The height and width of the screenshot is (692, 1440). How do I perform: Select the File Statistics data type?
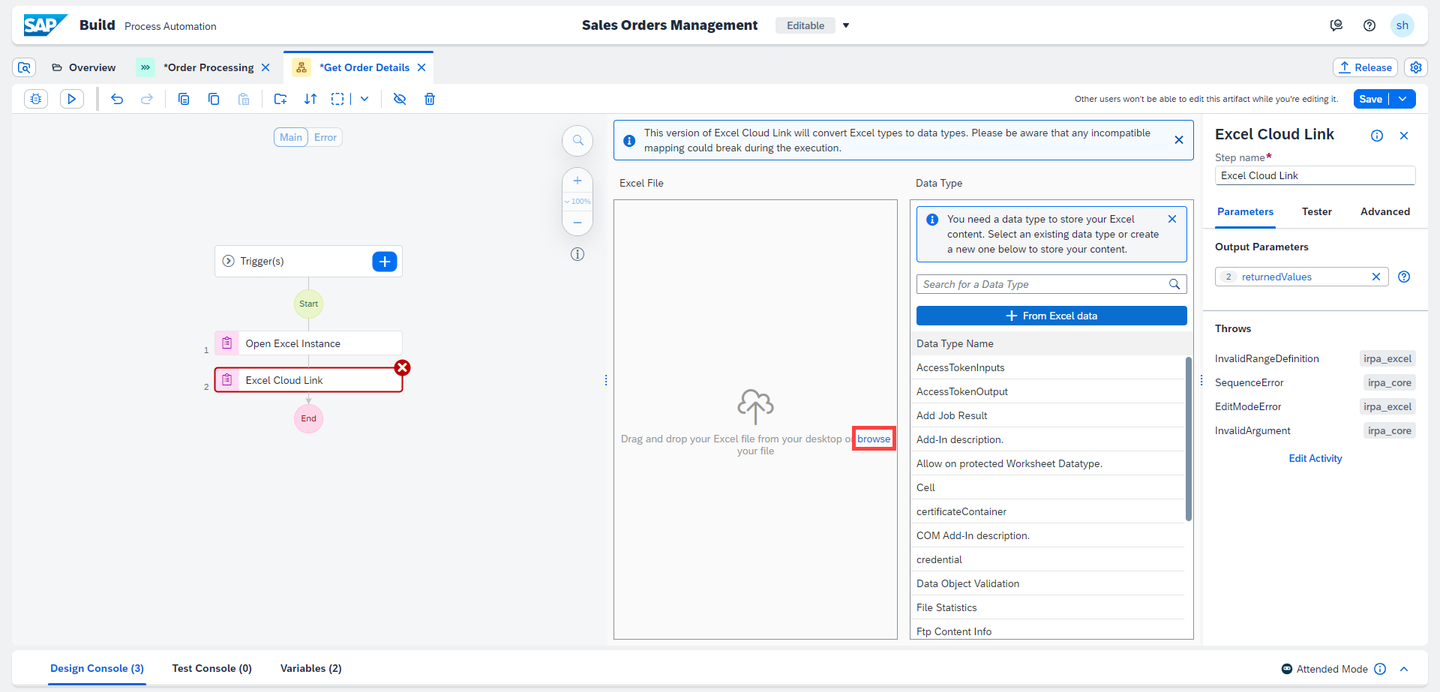[1050, 607]
